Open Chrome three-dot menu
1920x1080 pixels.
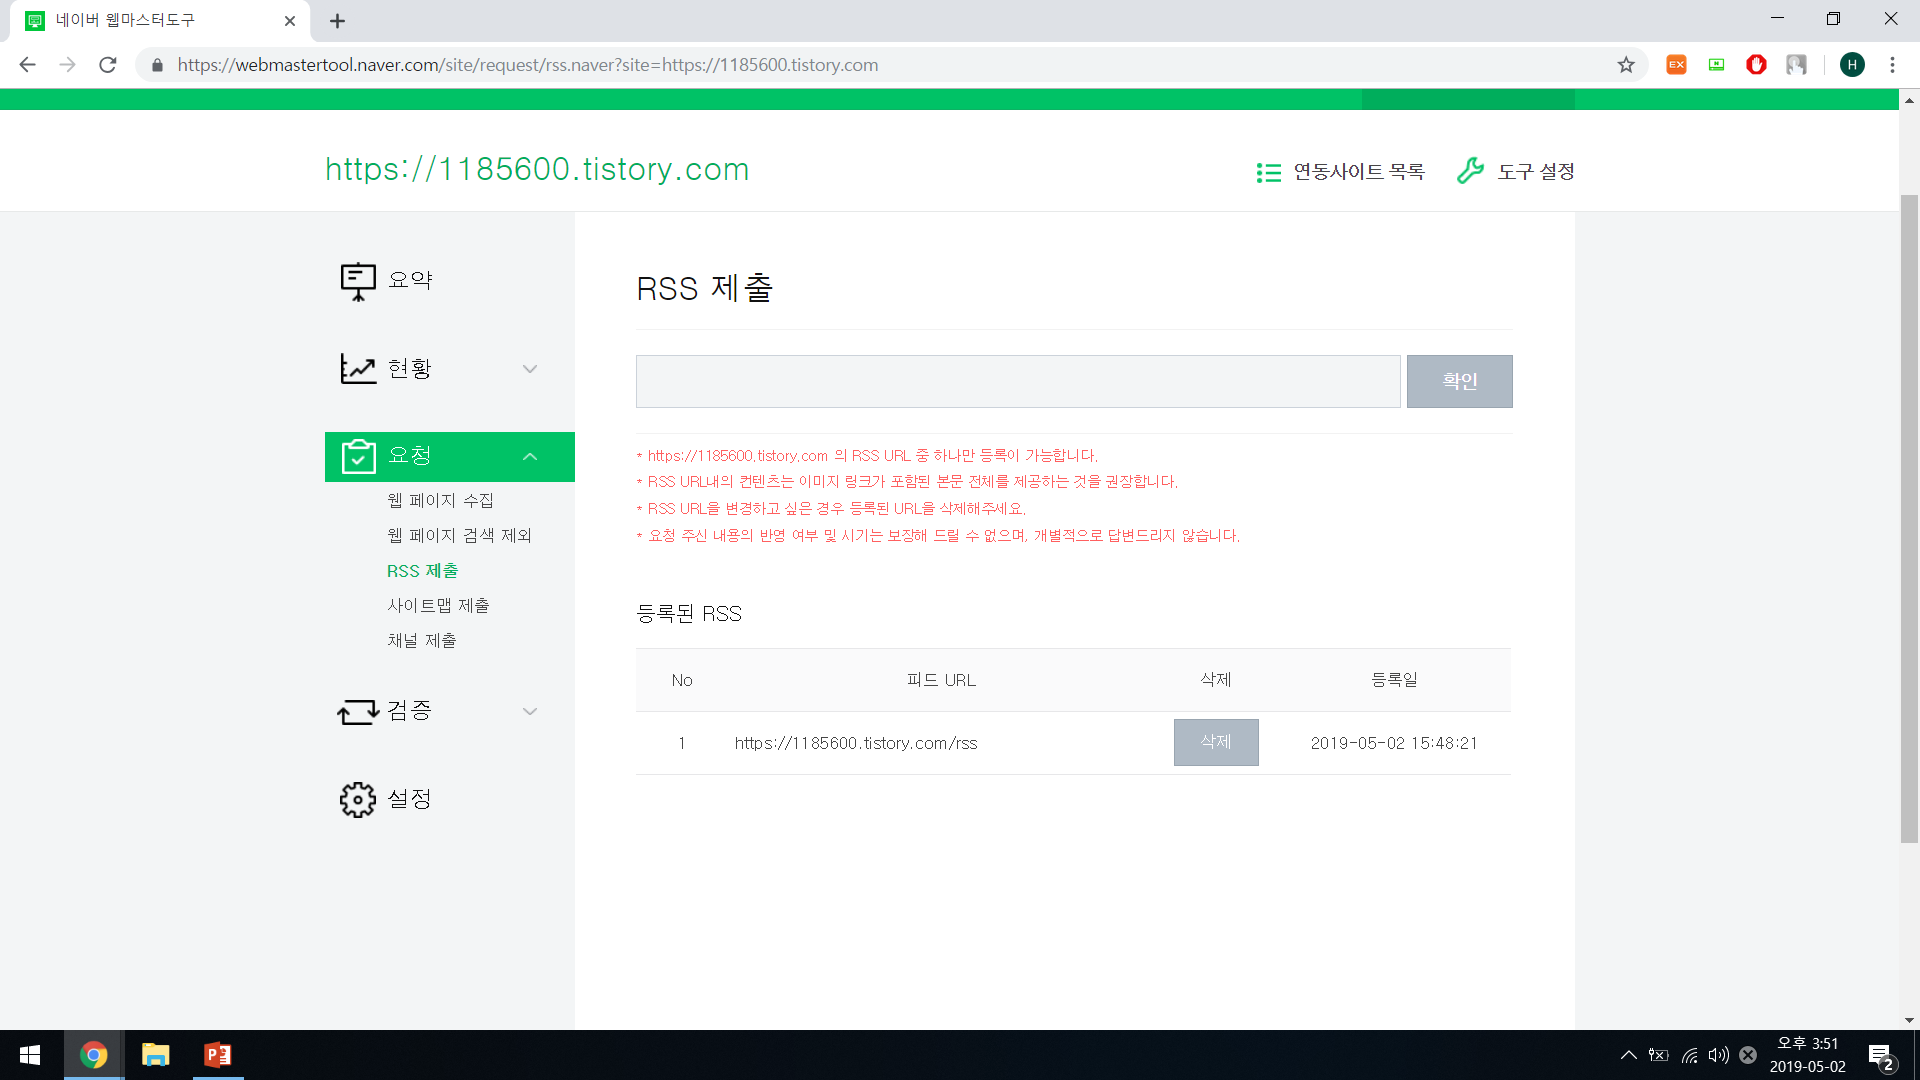pyautogui.click(x=1892, y=65)
